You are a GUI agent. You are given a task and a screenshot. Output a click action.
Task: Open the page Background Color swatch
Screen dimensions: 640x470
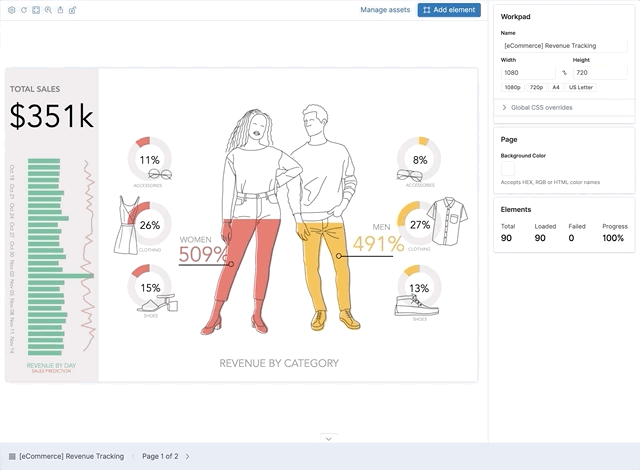click(508, 170)
